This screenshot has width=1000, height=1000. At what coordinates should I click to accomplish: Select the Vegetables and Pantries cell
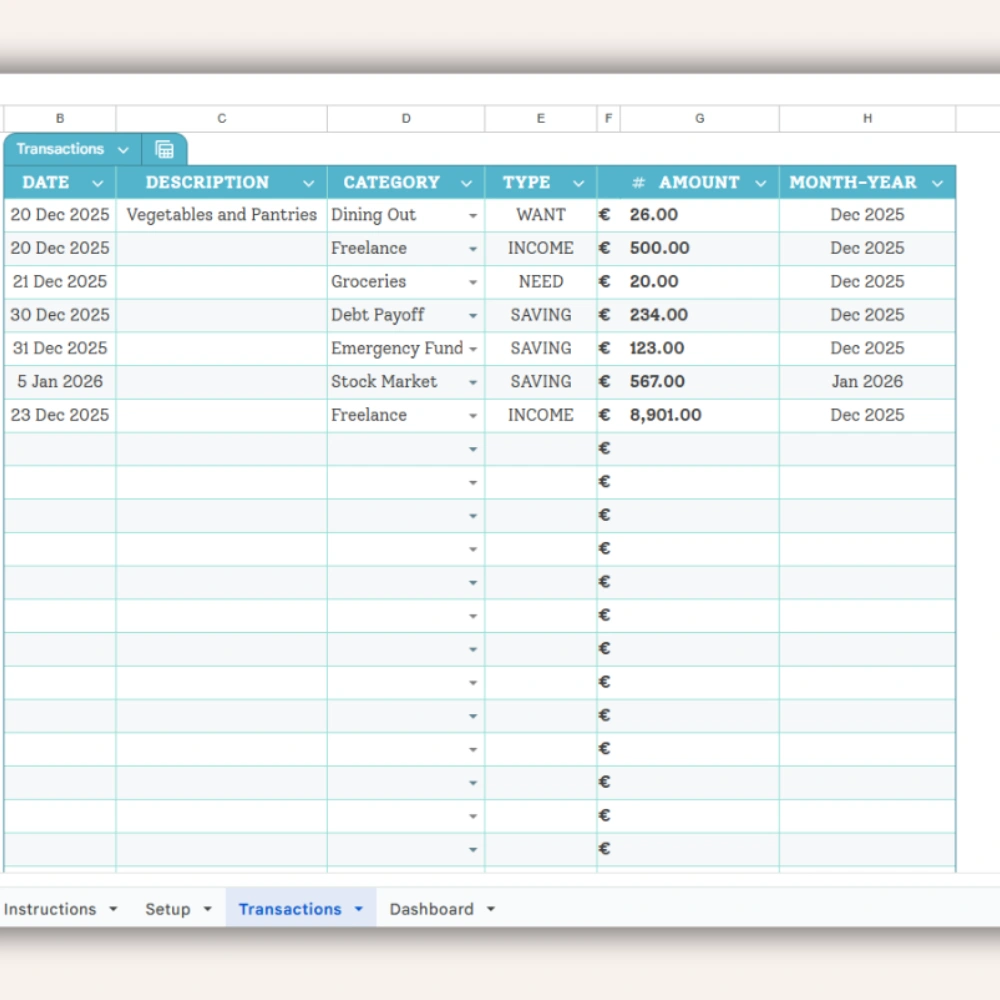coord(221,214)
